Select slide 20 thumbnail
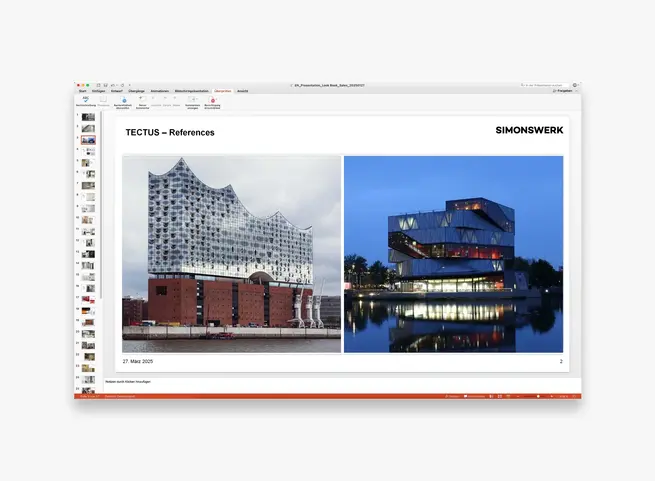 pos(88,334)
